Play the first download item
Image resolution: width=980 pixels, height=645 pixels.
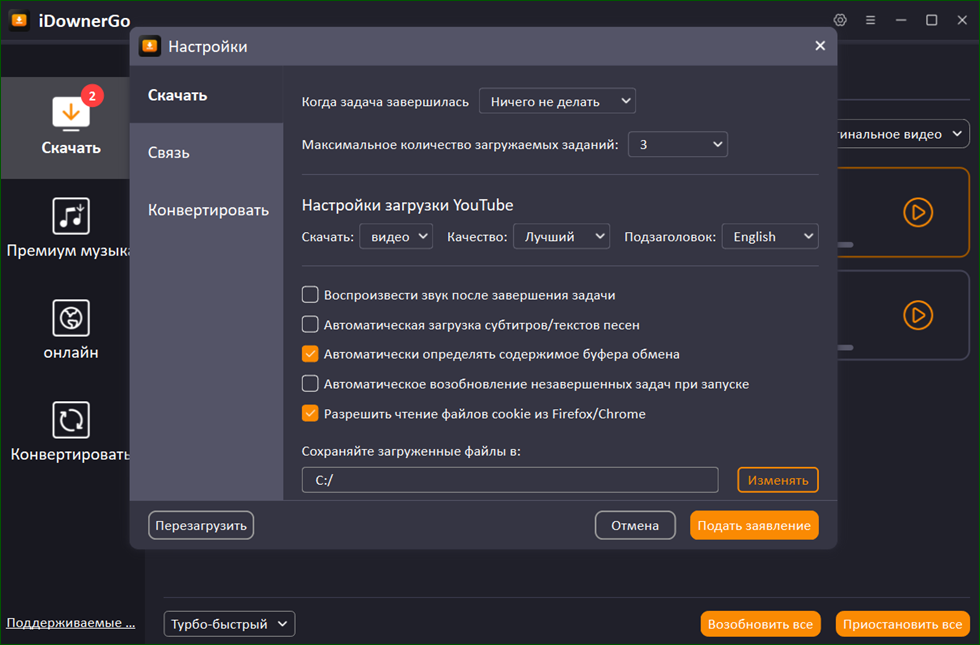pyautogui.click(x=918, y=212)
